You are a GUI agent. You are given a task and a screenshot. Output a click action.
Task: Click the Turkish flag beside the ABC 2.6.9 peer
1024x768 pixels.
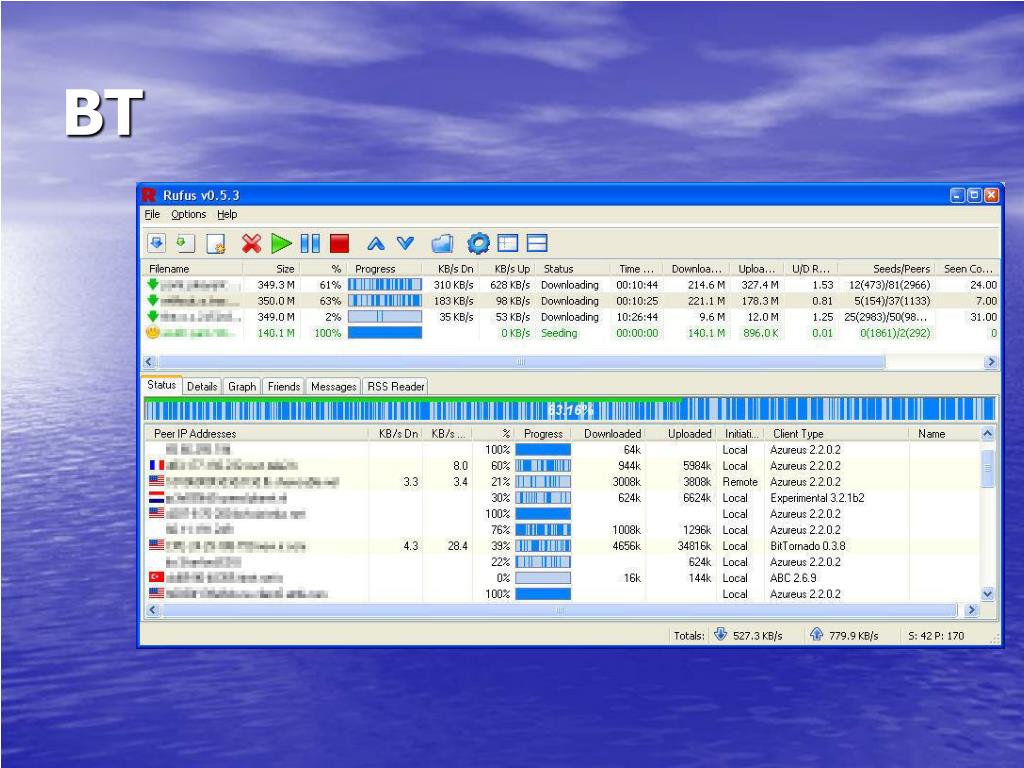pyautogui.click(x=157, y=577)
